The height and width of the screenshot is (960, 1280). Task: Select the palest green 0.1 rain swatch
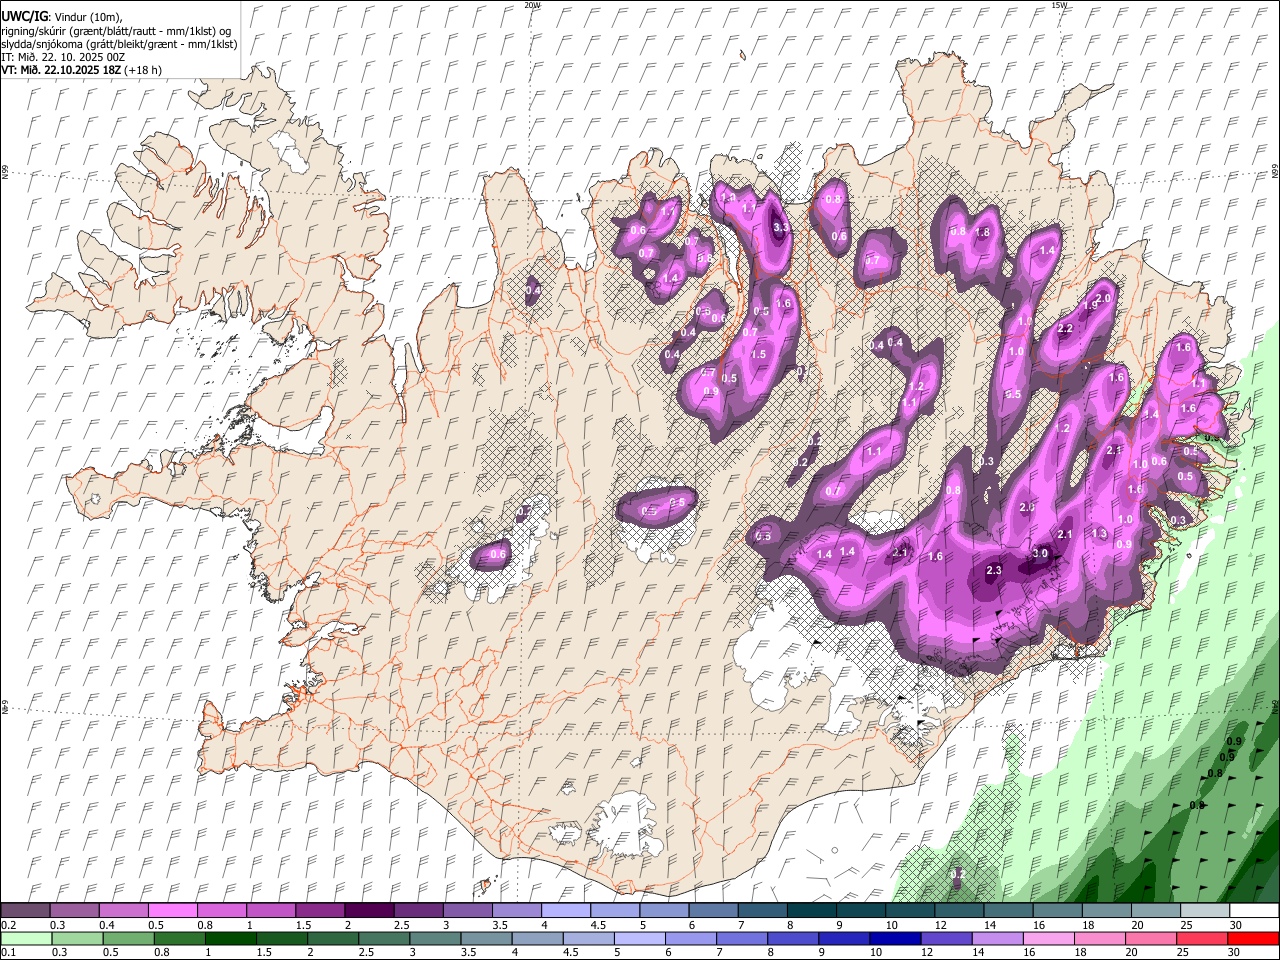click(x=26, y=939)
